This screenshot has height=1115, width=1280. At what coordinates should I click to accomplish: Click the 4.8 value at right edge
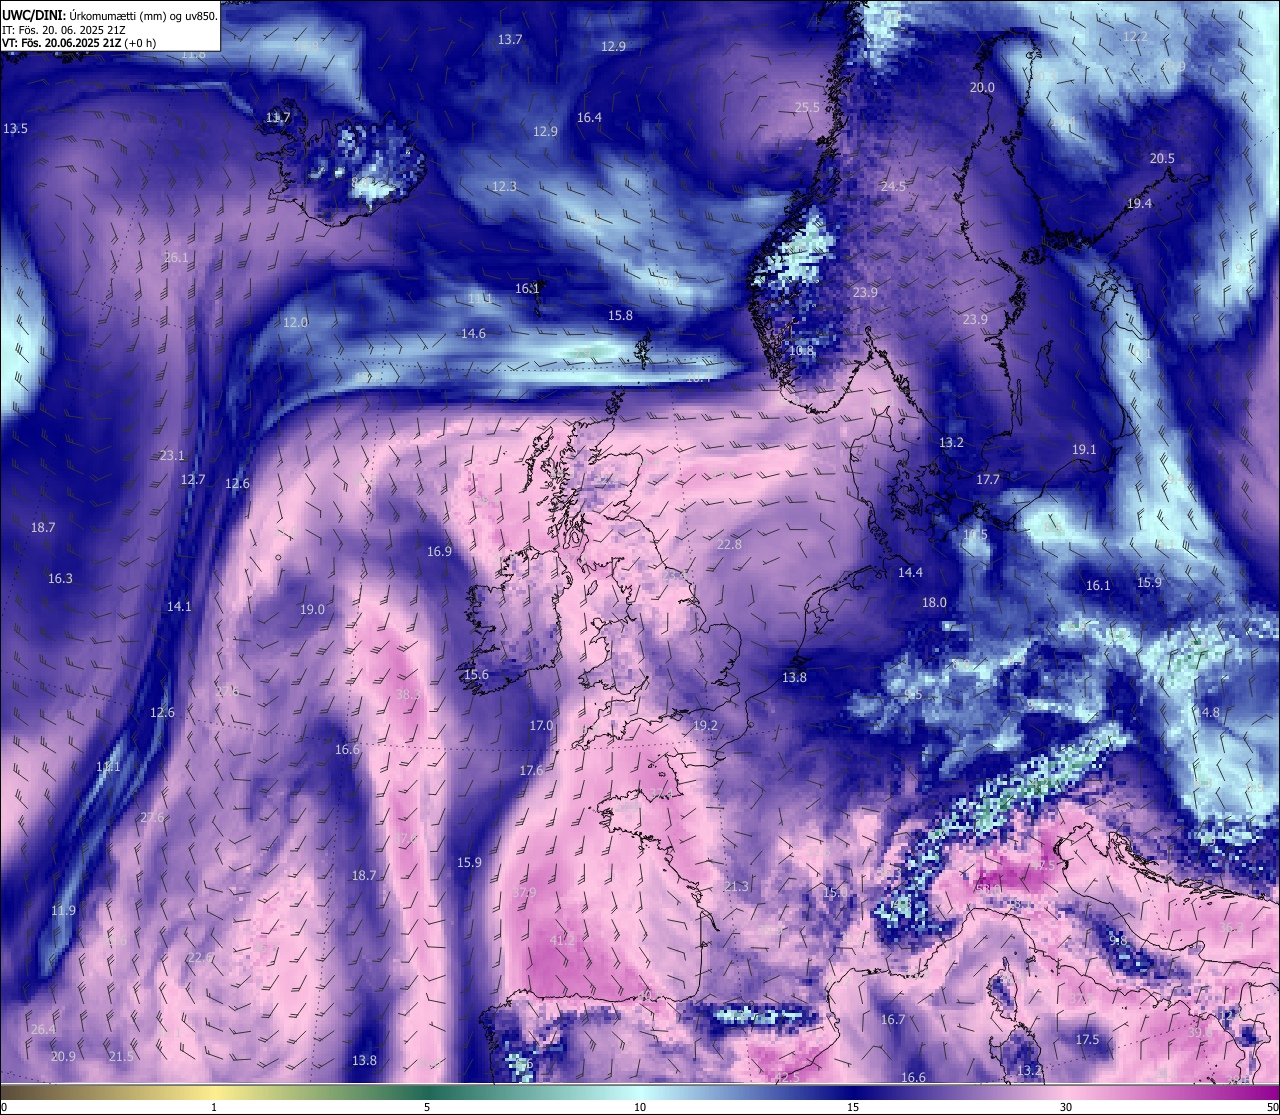(1210, 712)
